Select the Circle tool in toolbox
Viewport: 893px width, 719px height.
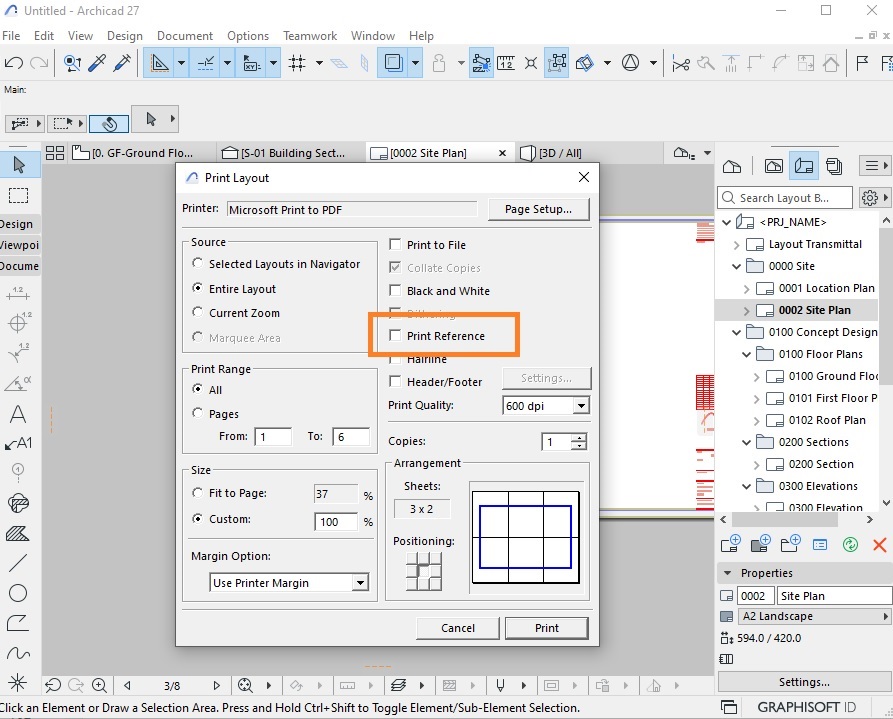tap(18, 593)
